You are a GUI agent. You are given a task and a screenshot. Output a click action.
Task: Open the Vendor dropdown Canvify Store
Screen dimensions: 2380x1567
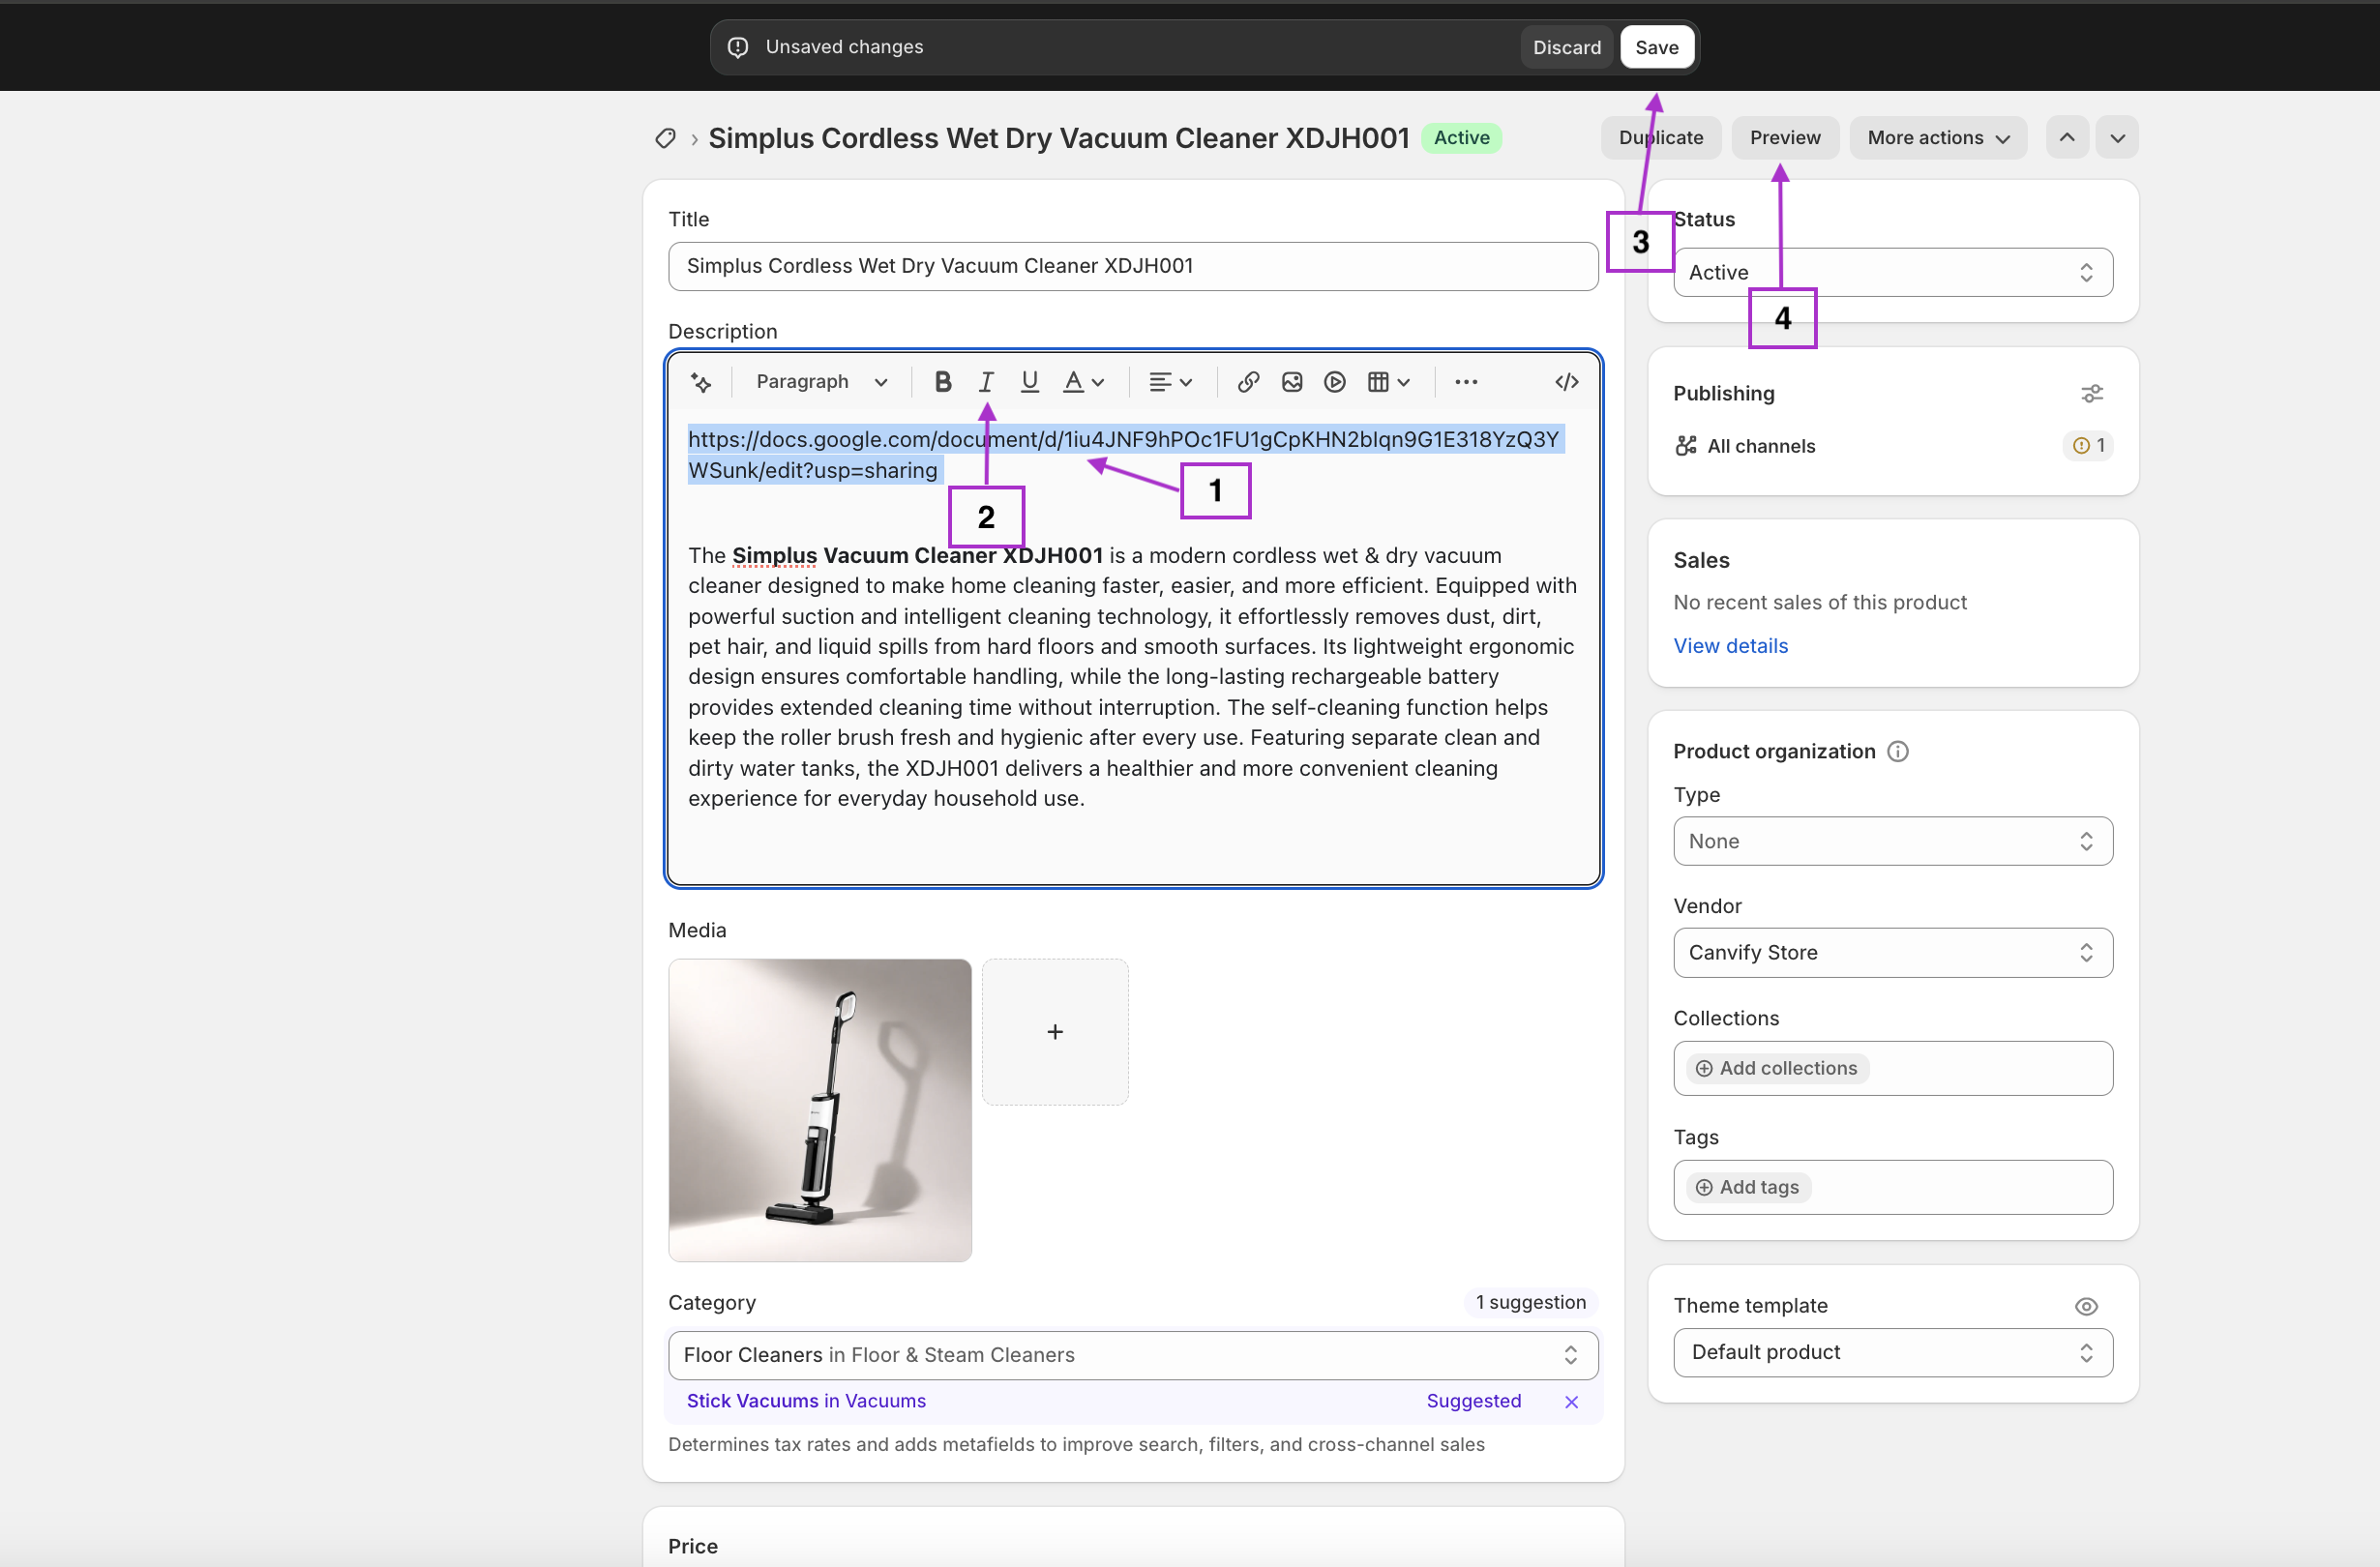click(x=1893, y=952)
